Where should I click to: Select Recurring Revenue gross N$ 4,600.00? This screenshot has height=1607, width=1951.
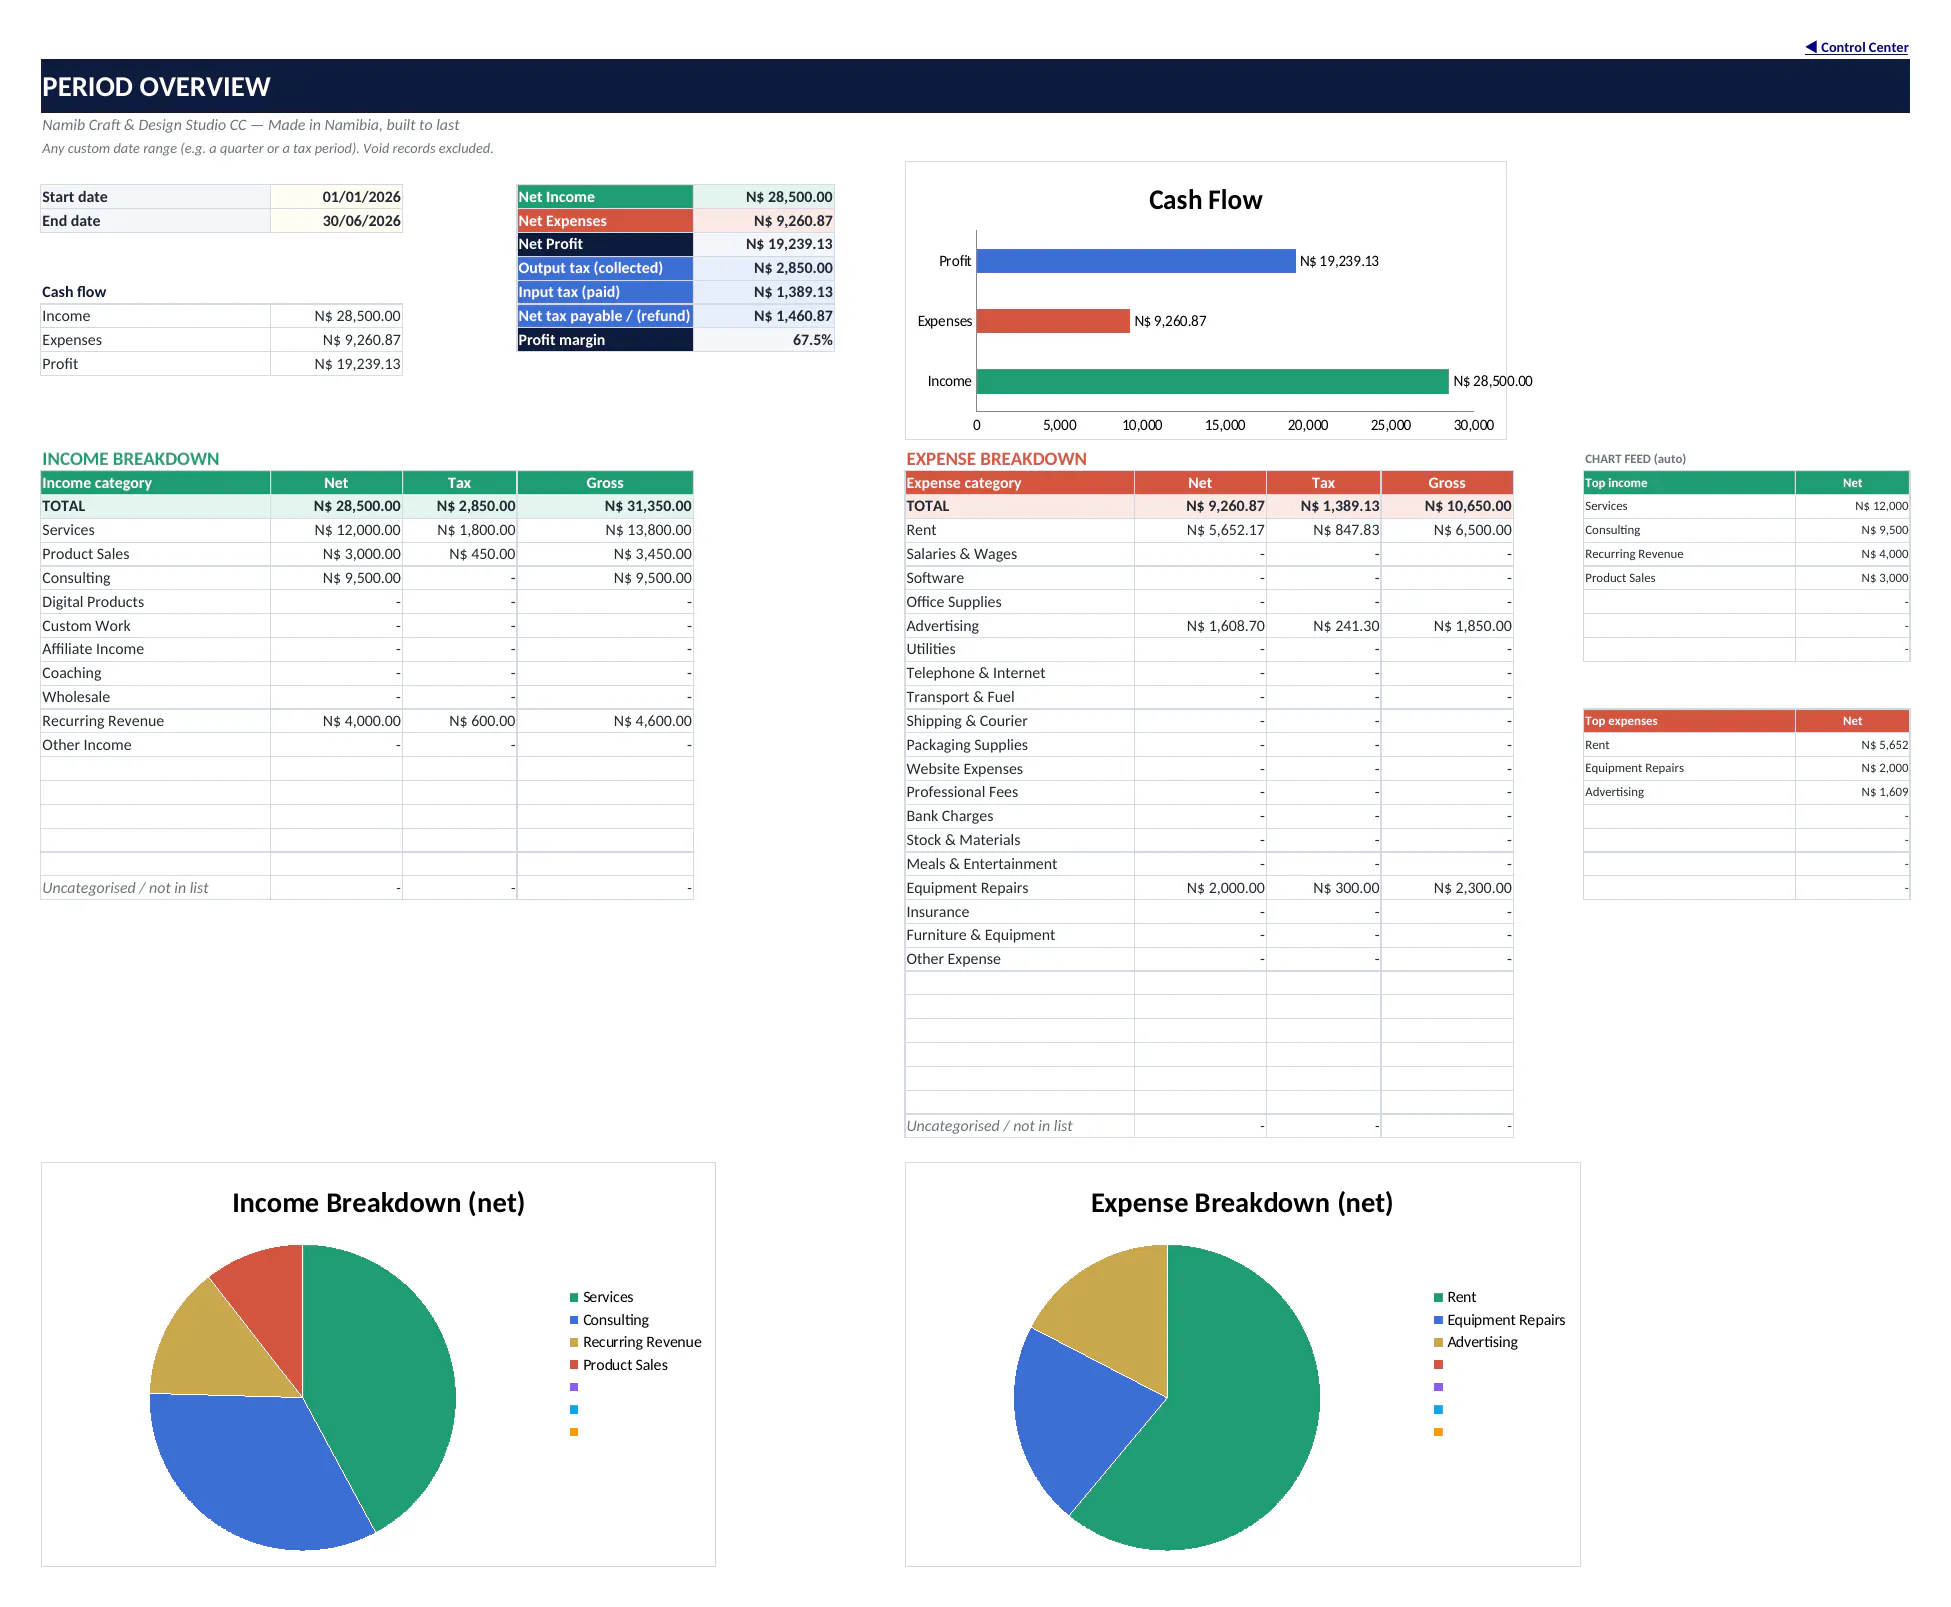click(605, 721)
